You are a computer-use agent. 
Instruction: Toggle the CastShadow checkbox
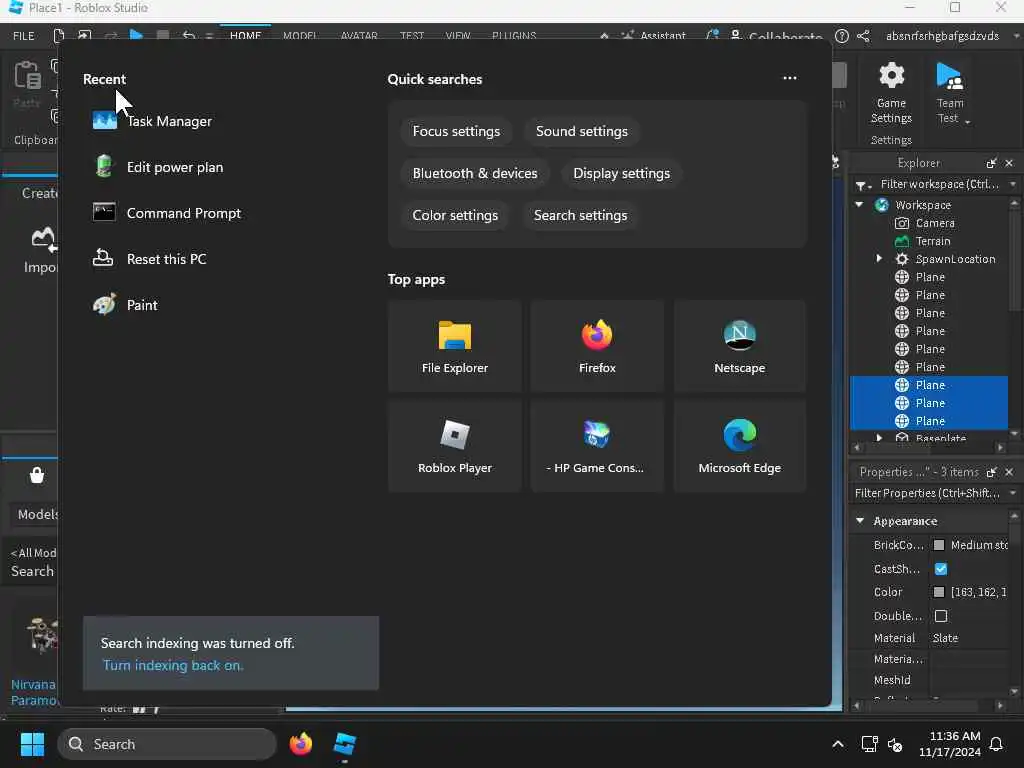[x=940, y=569]
